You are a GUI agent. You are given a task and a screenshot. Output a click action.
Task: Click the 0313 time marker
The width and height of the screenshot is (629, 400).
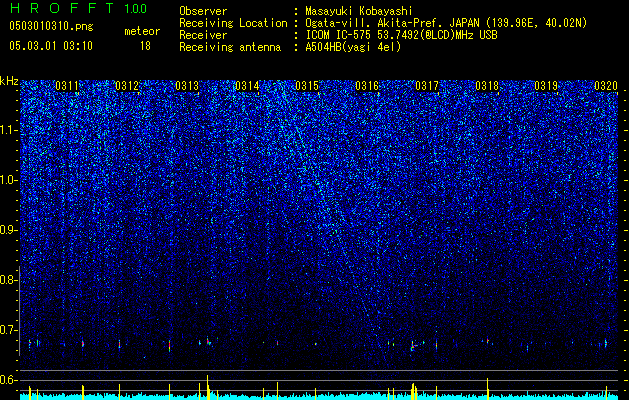[x=187, y=86]
